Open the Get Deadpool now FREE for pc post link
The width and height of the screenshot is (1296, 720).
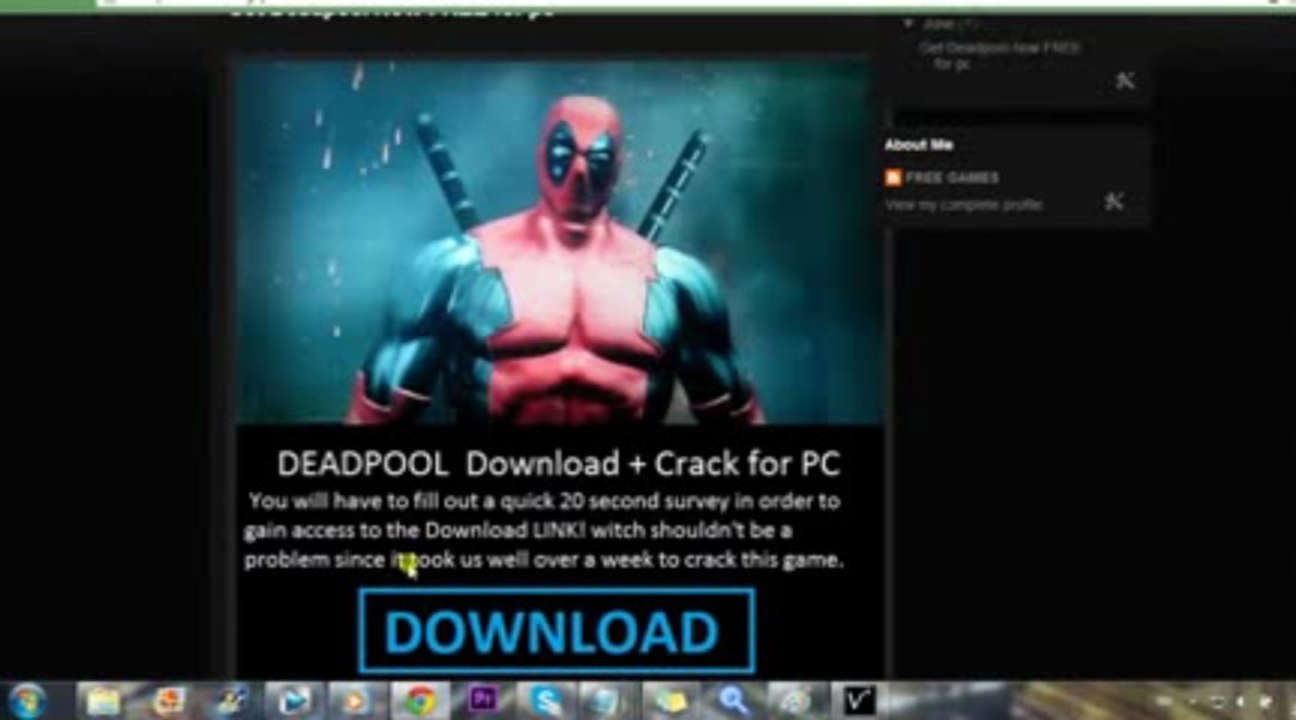point(999,56)
